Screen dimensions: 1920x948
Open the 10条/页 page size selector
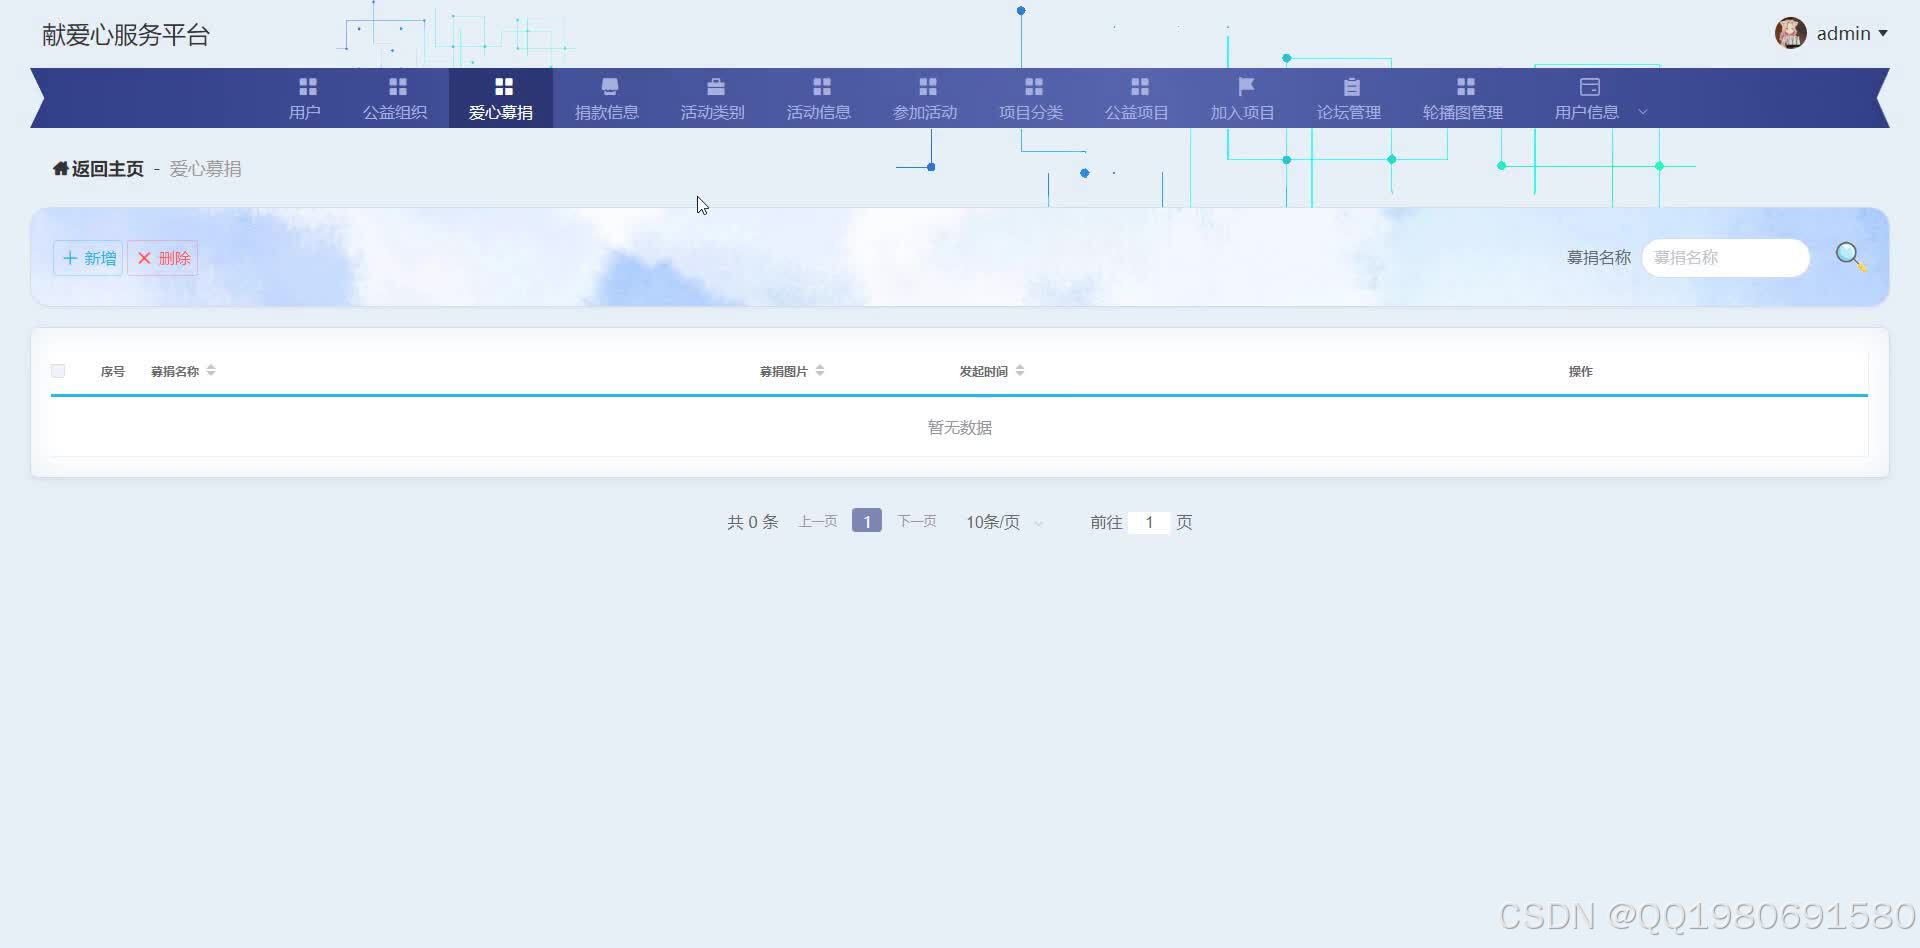(x=1002, y=521)
